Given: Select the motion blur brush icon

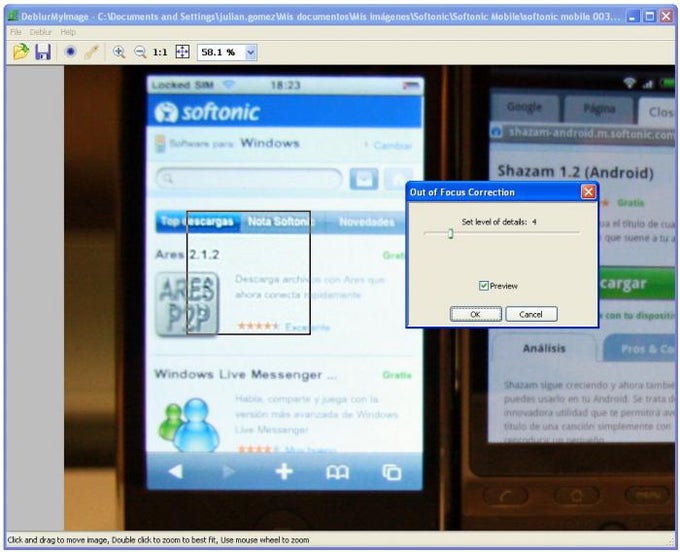Looking at the screenshot, I should coord(92,52).
